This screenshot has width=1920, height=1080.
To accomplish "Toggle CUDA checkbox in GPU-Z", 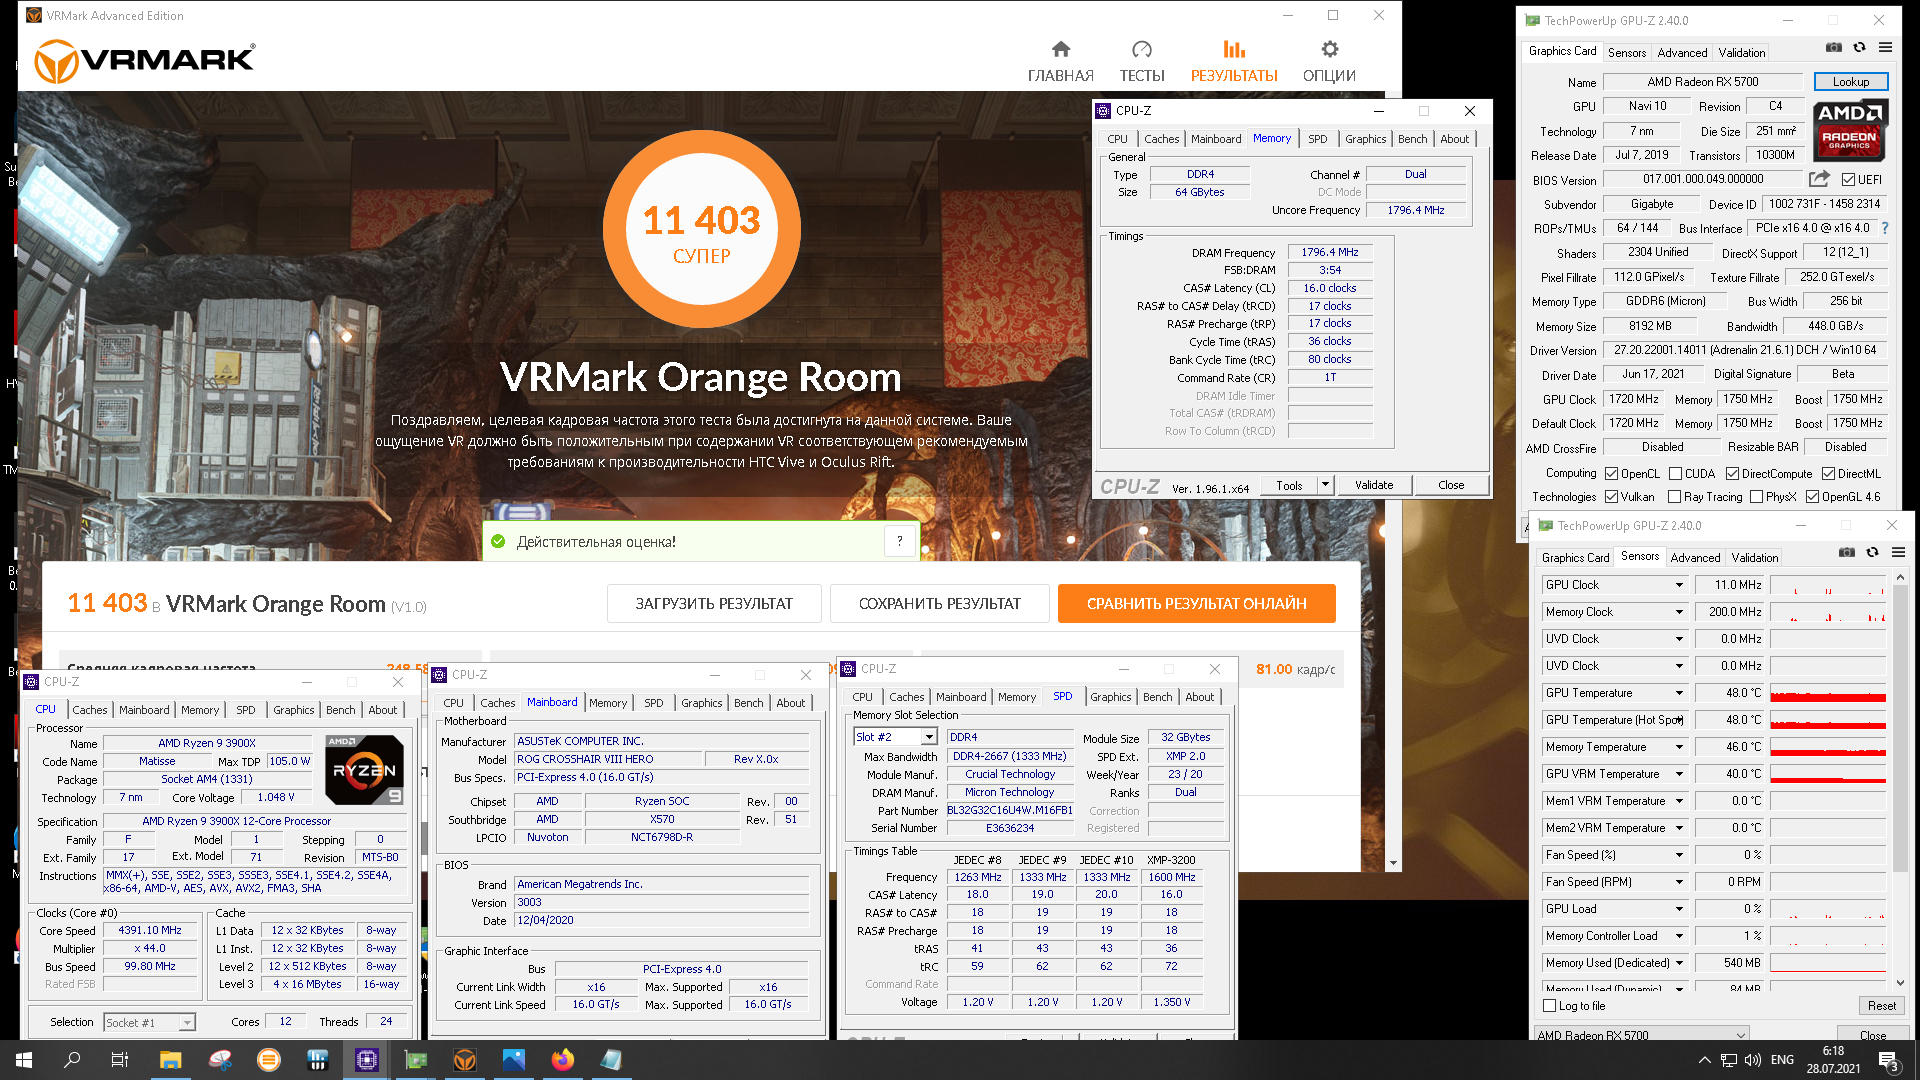I will tap(1675, 474).
